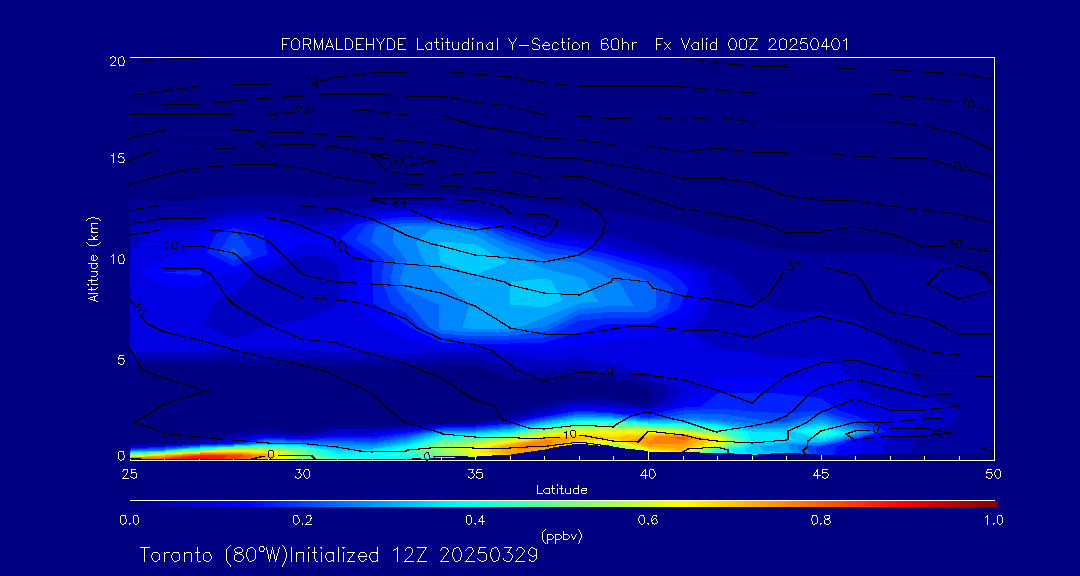The width and height of the screenshot is (1080, 576).
Task: Click the horizontal rainbow colorbar legend
Action: [x=563, y=504]
